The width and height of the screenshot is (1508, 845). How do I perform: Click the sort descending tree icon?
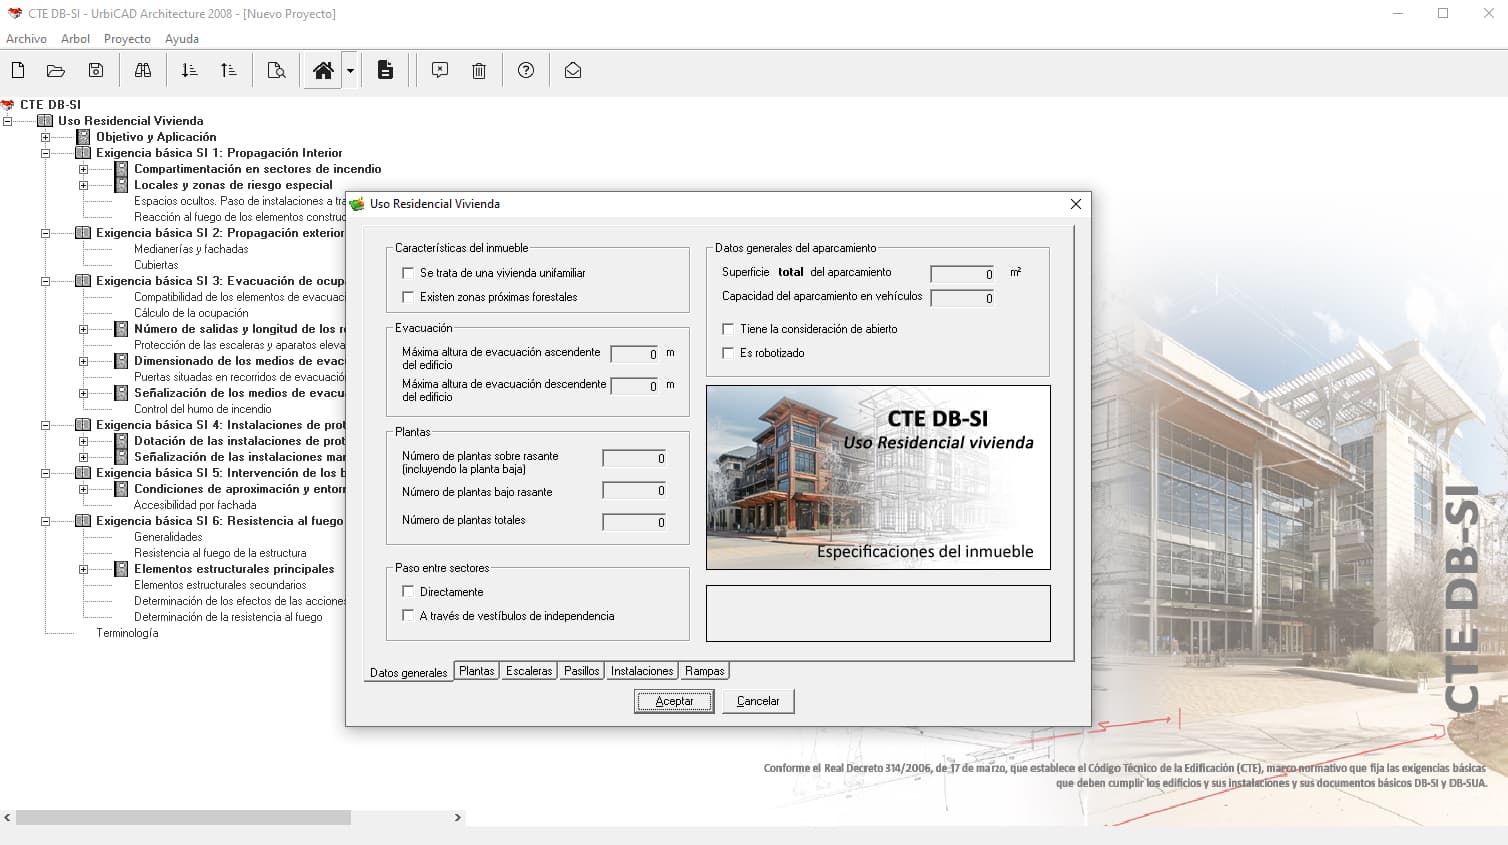[189, 70]
